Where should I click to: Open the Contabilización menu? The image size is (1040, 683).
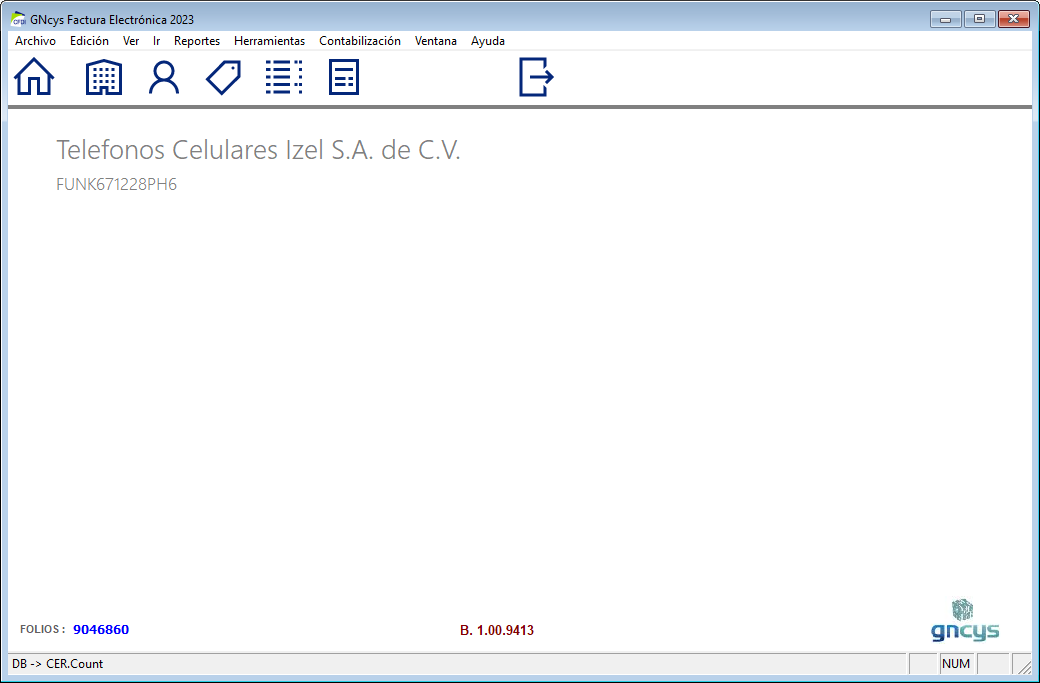pos(359,41)
